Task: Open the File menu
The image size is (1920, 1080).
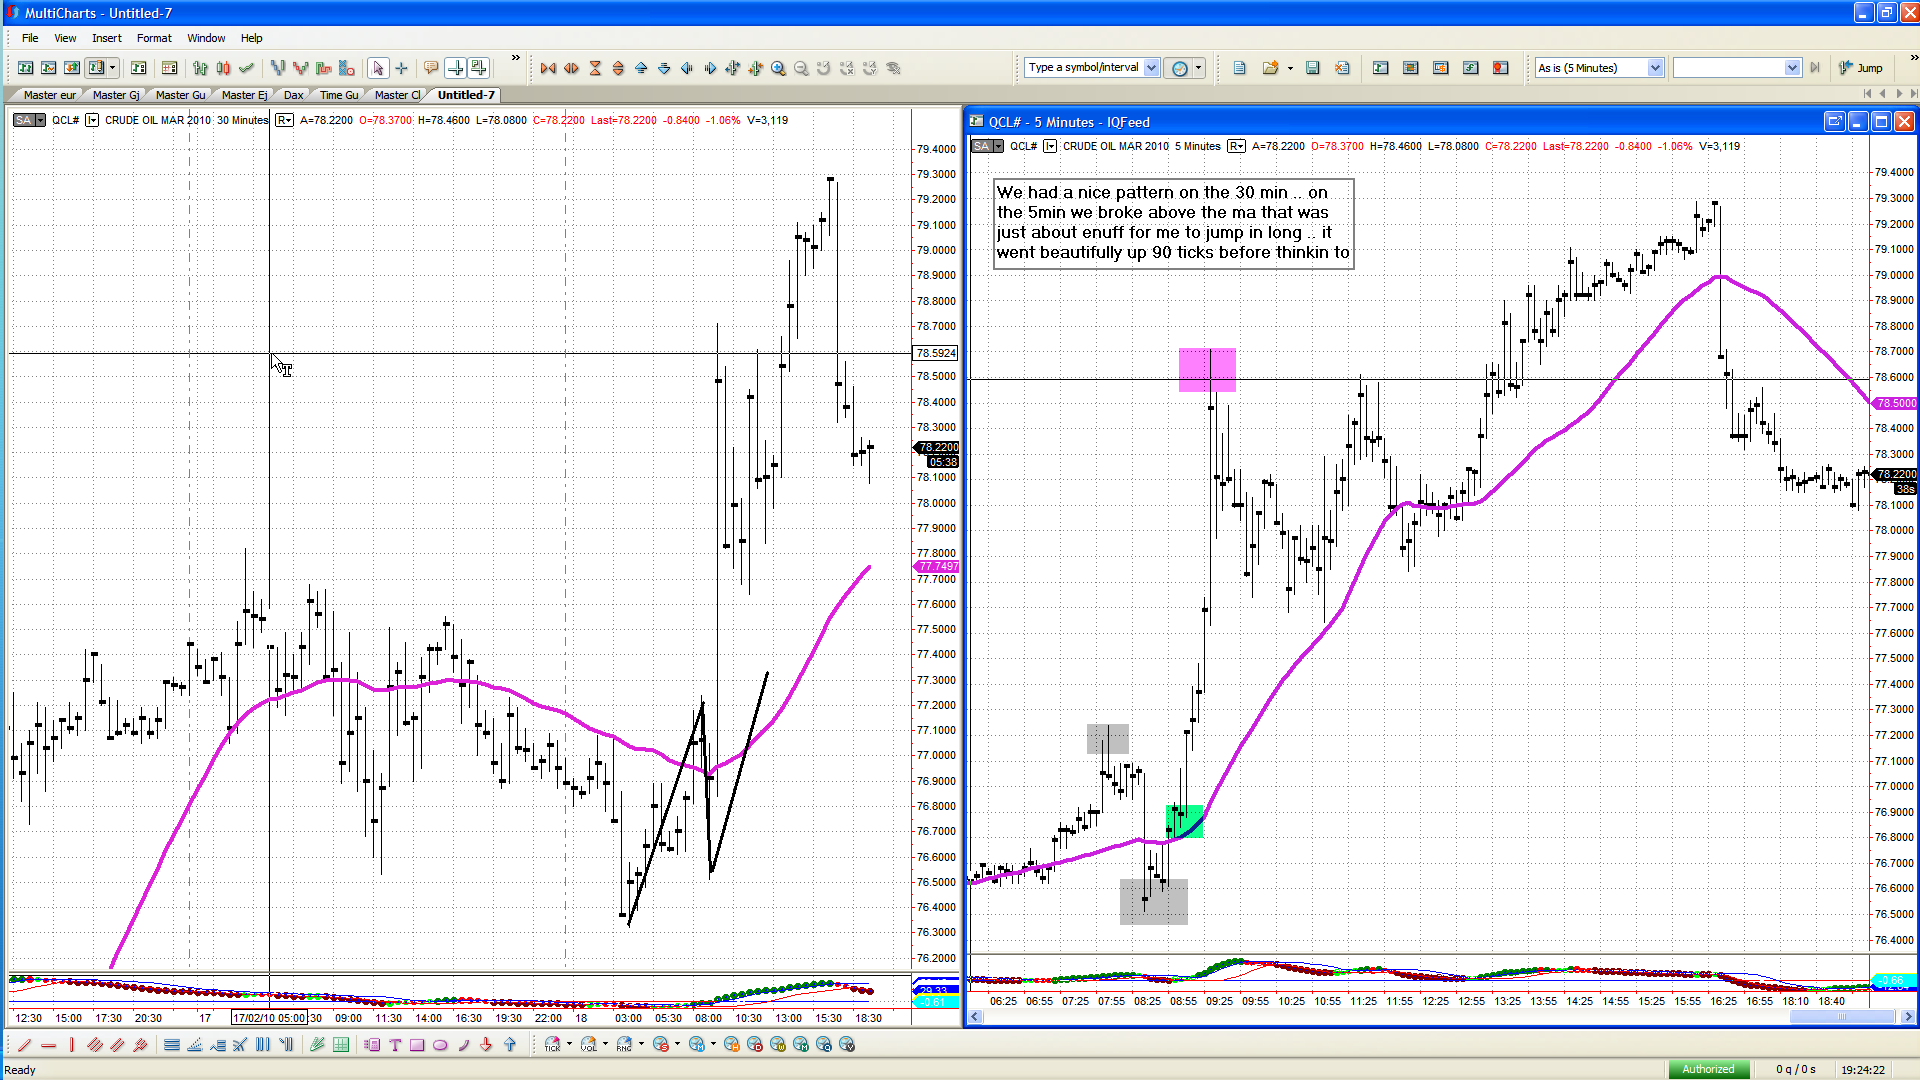Action: [x=30, y=38]
